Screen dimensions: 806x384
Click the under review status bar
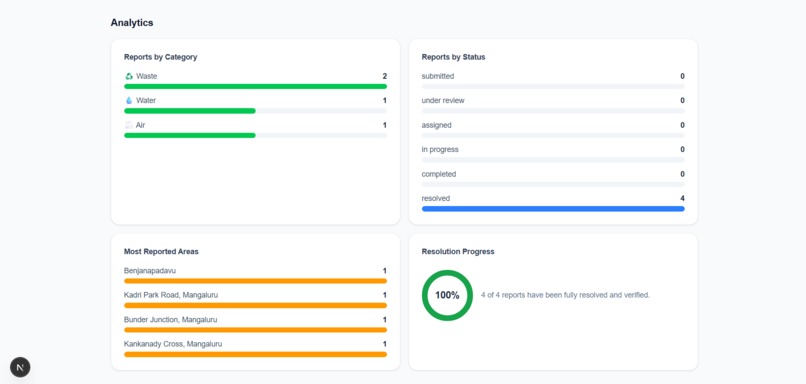click(553, 111)
